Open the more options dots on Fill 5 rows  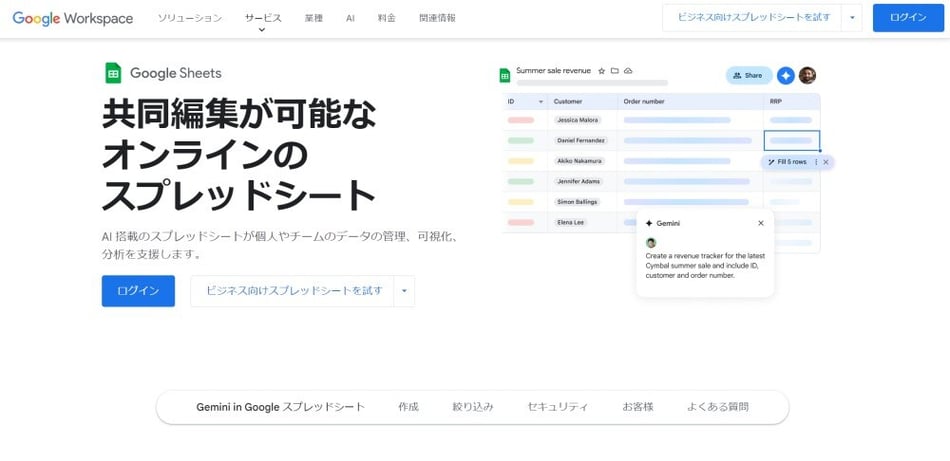point(815,162)
